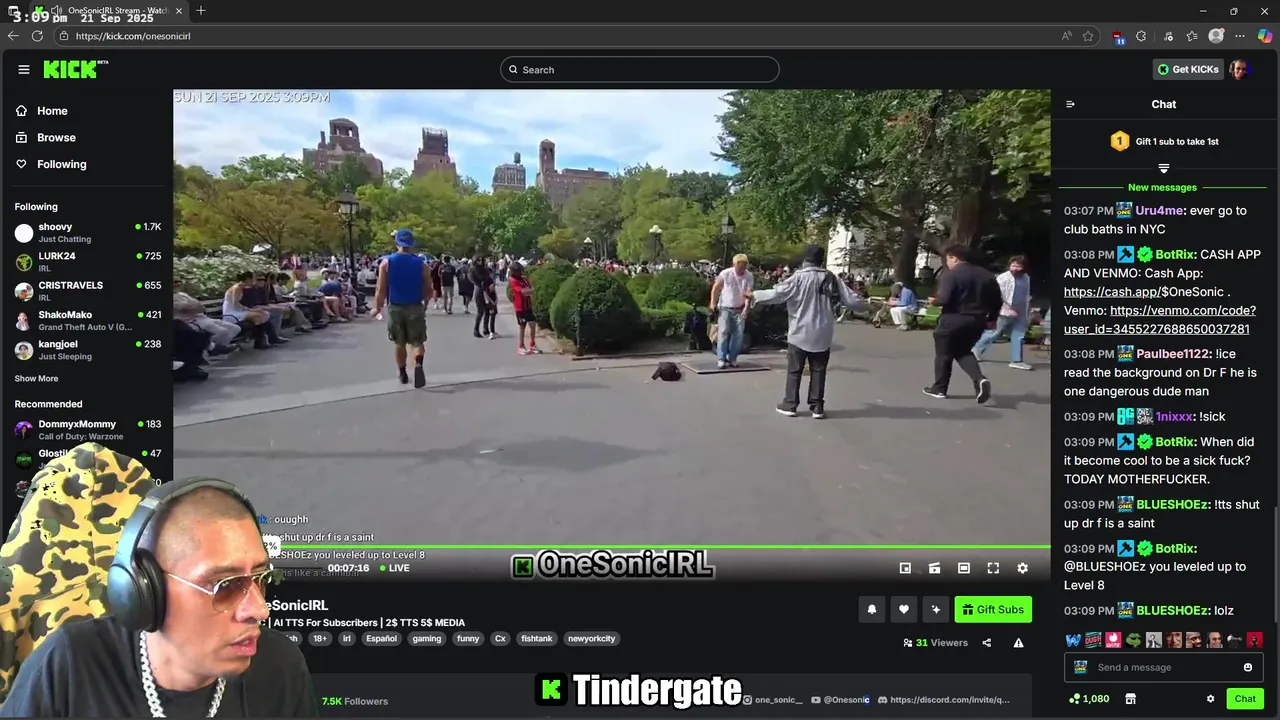Image resolution: width=1280 pixels, height=720 pixels.
Task: Open the LURK24 channel from Following
Action: [87, 262]
